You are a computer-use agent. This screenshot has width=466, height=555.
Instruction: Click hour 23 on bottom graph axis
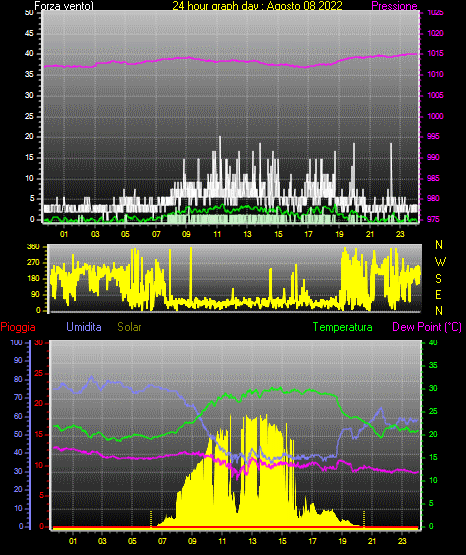pyautogui.click(x=402, y=541)
